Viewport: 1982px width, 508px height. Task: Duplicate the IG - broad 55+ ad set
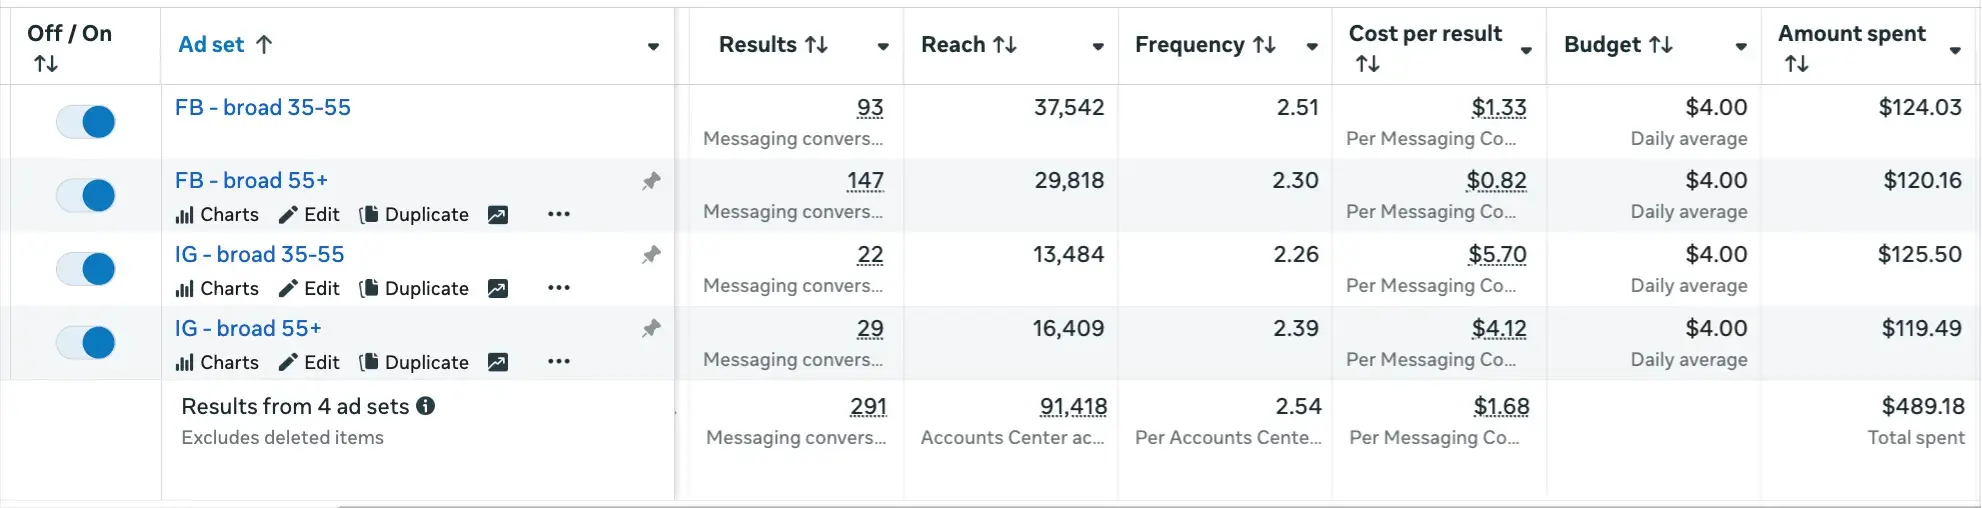tap(414, 363)
